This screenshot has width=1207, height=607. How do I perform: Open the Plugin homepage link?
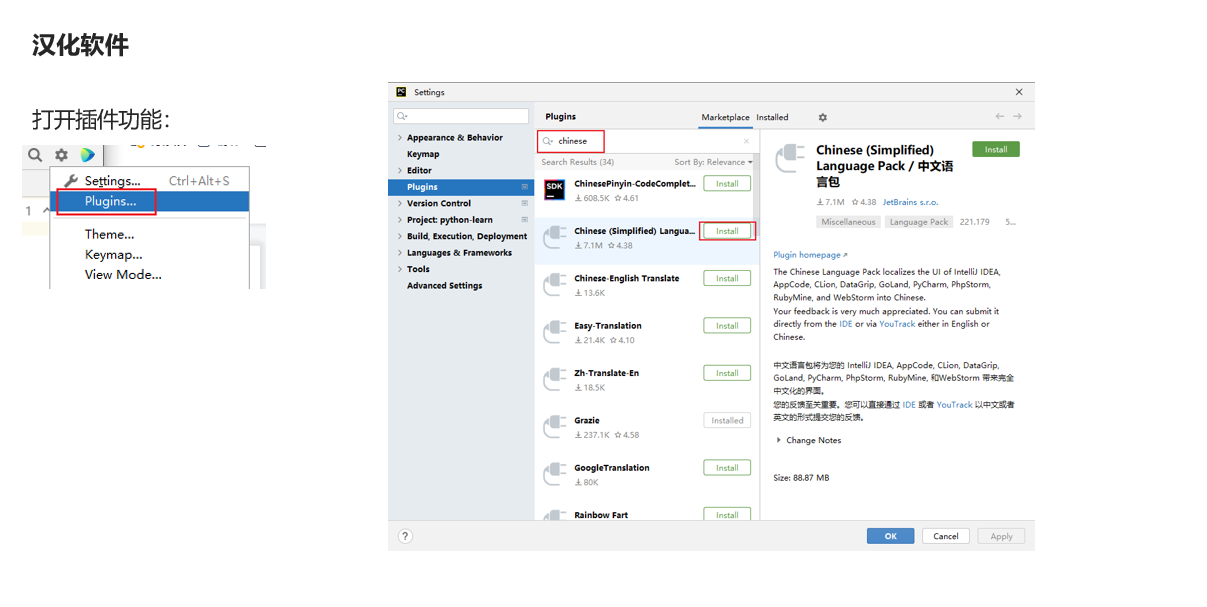pos(810,255)
